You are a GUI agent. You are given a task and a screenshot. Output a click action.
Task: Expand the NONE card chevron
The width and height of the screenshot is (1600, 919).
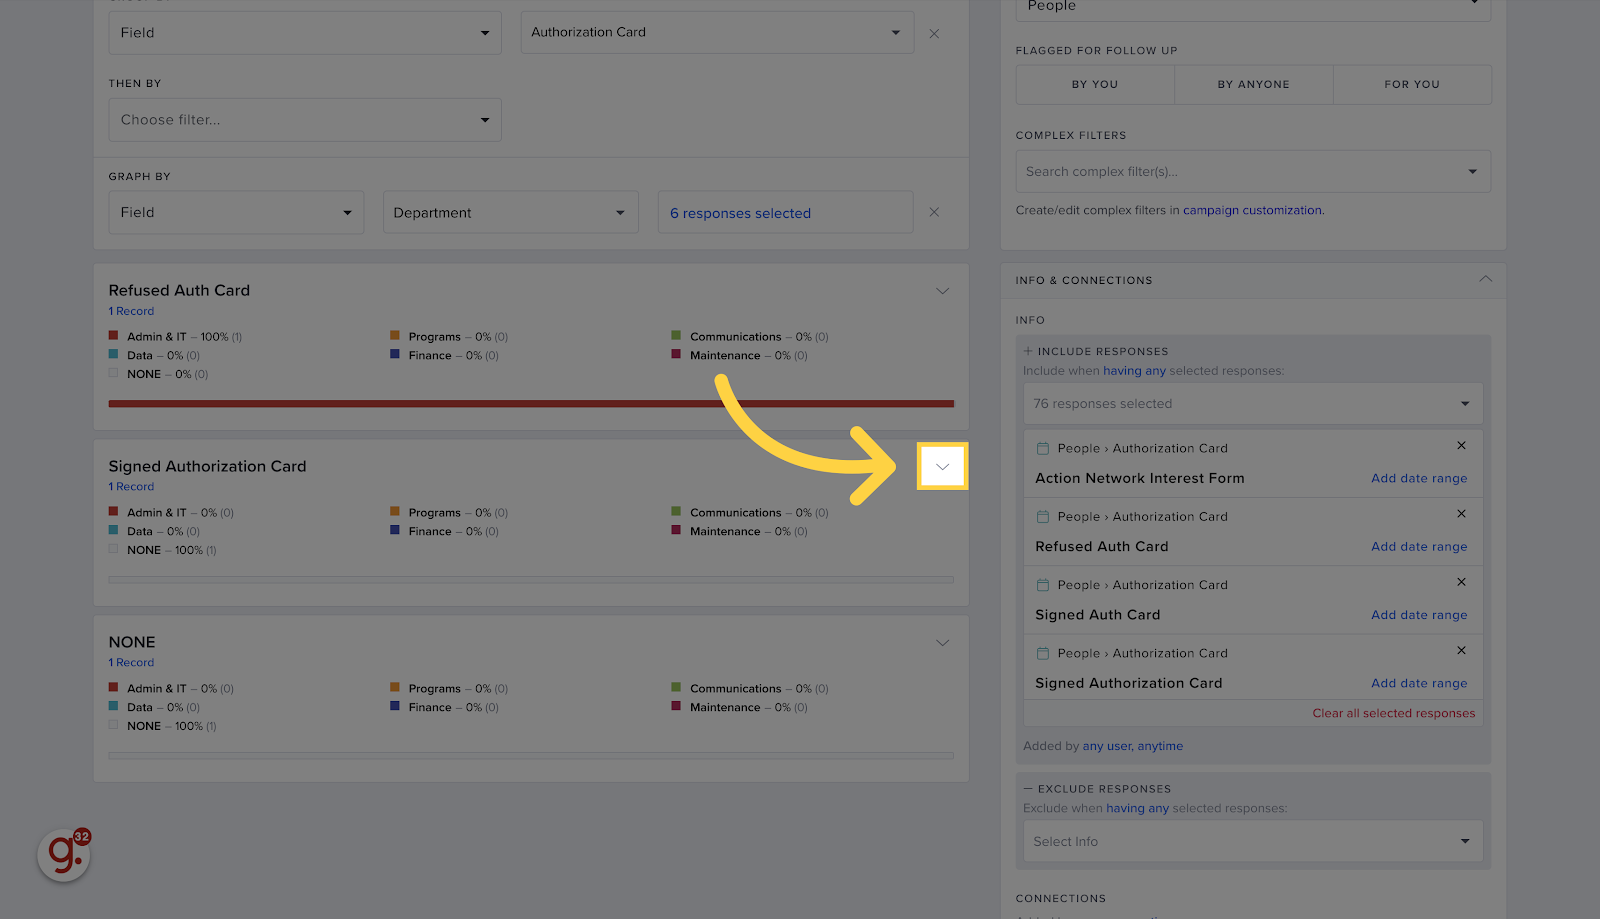(x=942, y=643)
